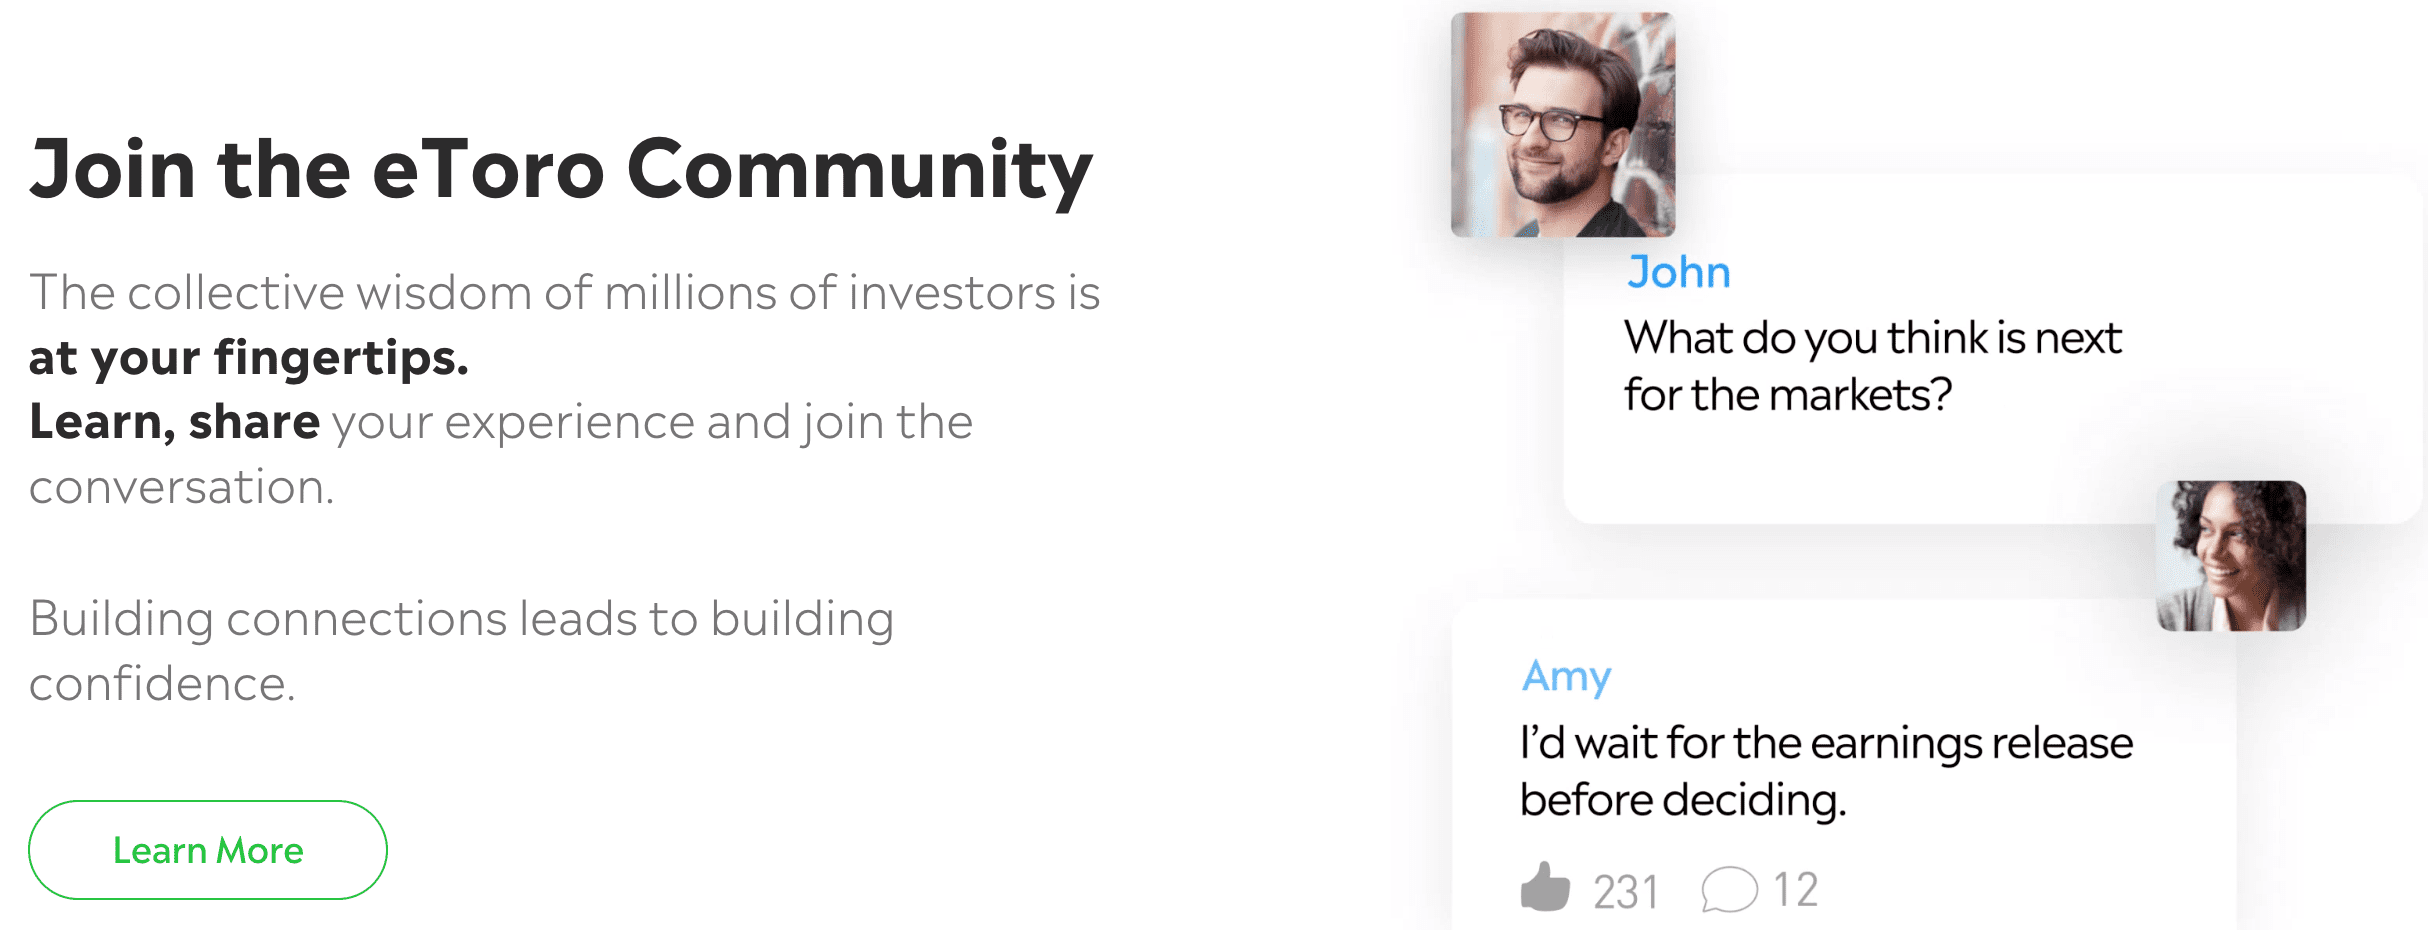Click Amy's white chat card background
The height and width of the screenshot is (930, 2428).
(1843, 640)
